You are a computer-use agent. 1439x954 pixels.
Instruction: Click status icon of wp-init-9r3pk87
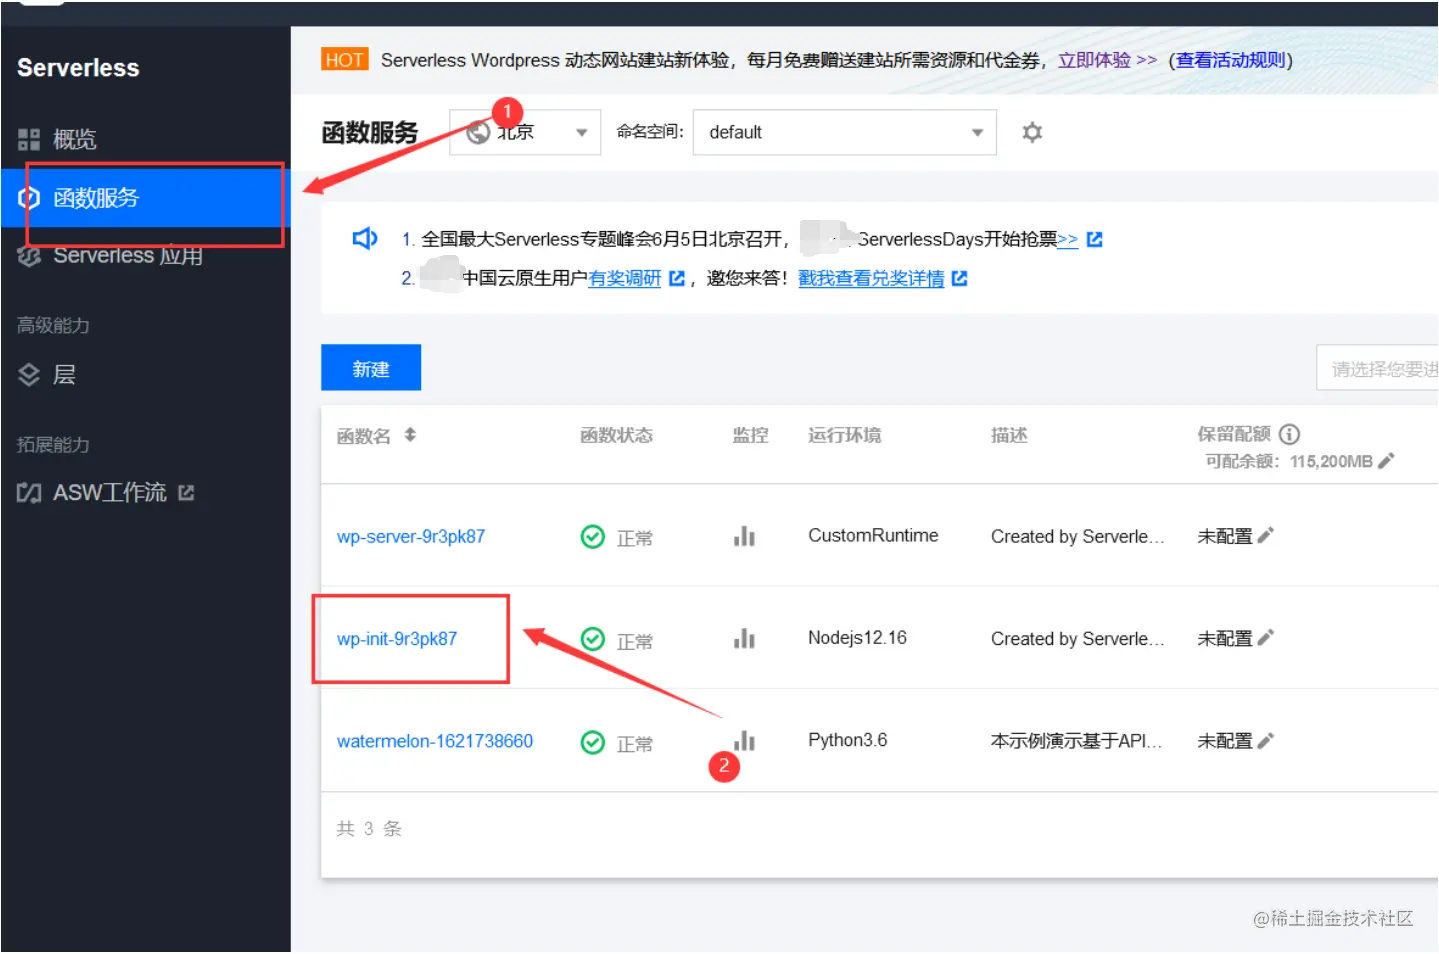click(593, 639)
